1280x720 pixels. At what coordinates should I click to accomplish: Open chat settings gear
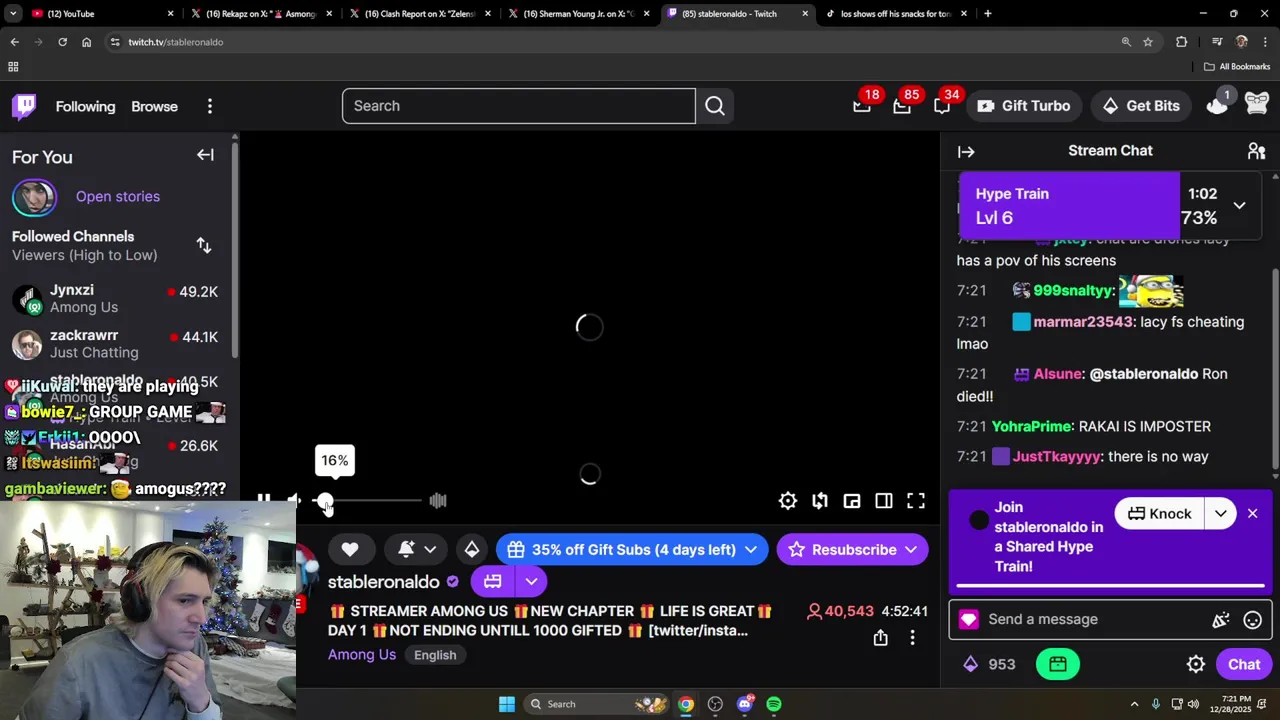coord(1196,665)
